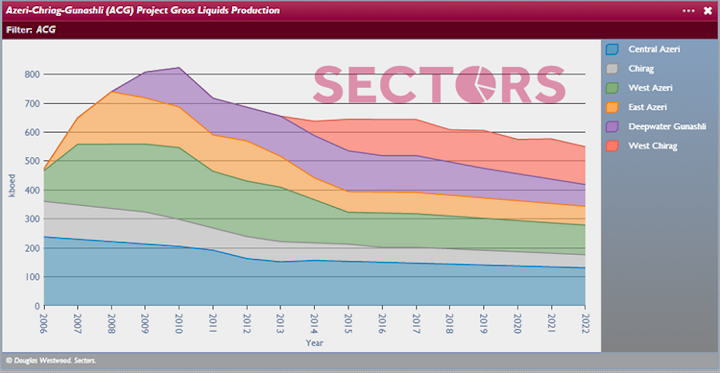Viewport: 720px width, 373px height.
Task: Click the chart title 'Azeri-Chirag-Gunashli (ACG) Project Gross Liquids Production'
Action: [x=143, y=10]
